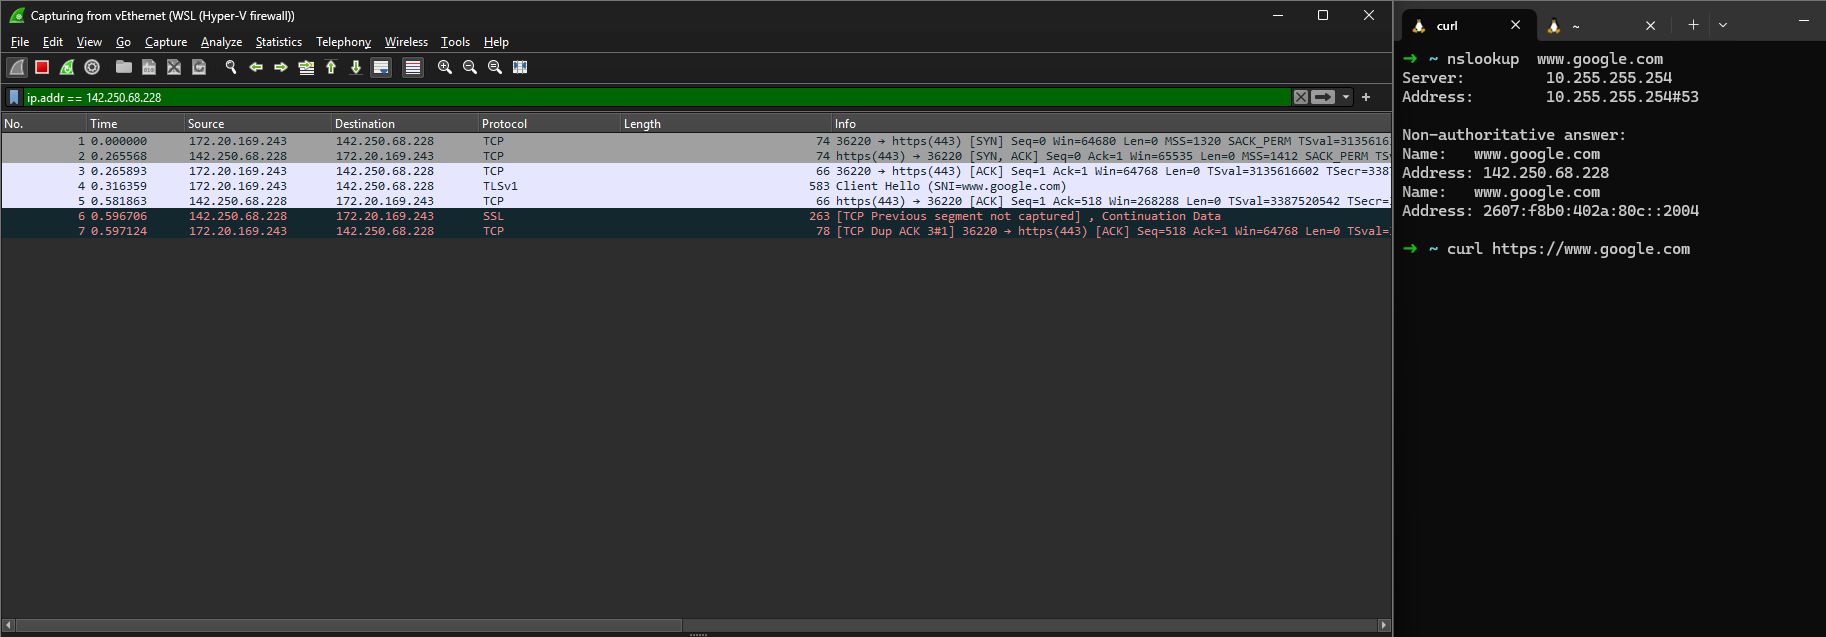Image resolution: width=1826 pixels, height=637 pixels.
Task: Toggle auto-scroll during live capture
Action: point(381,67)
